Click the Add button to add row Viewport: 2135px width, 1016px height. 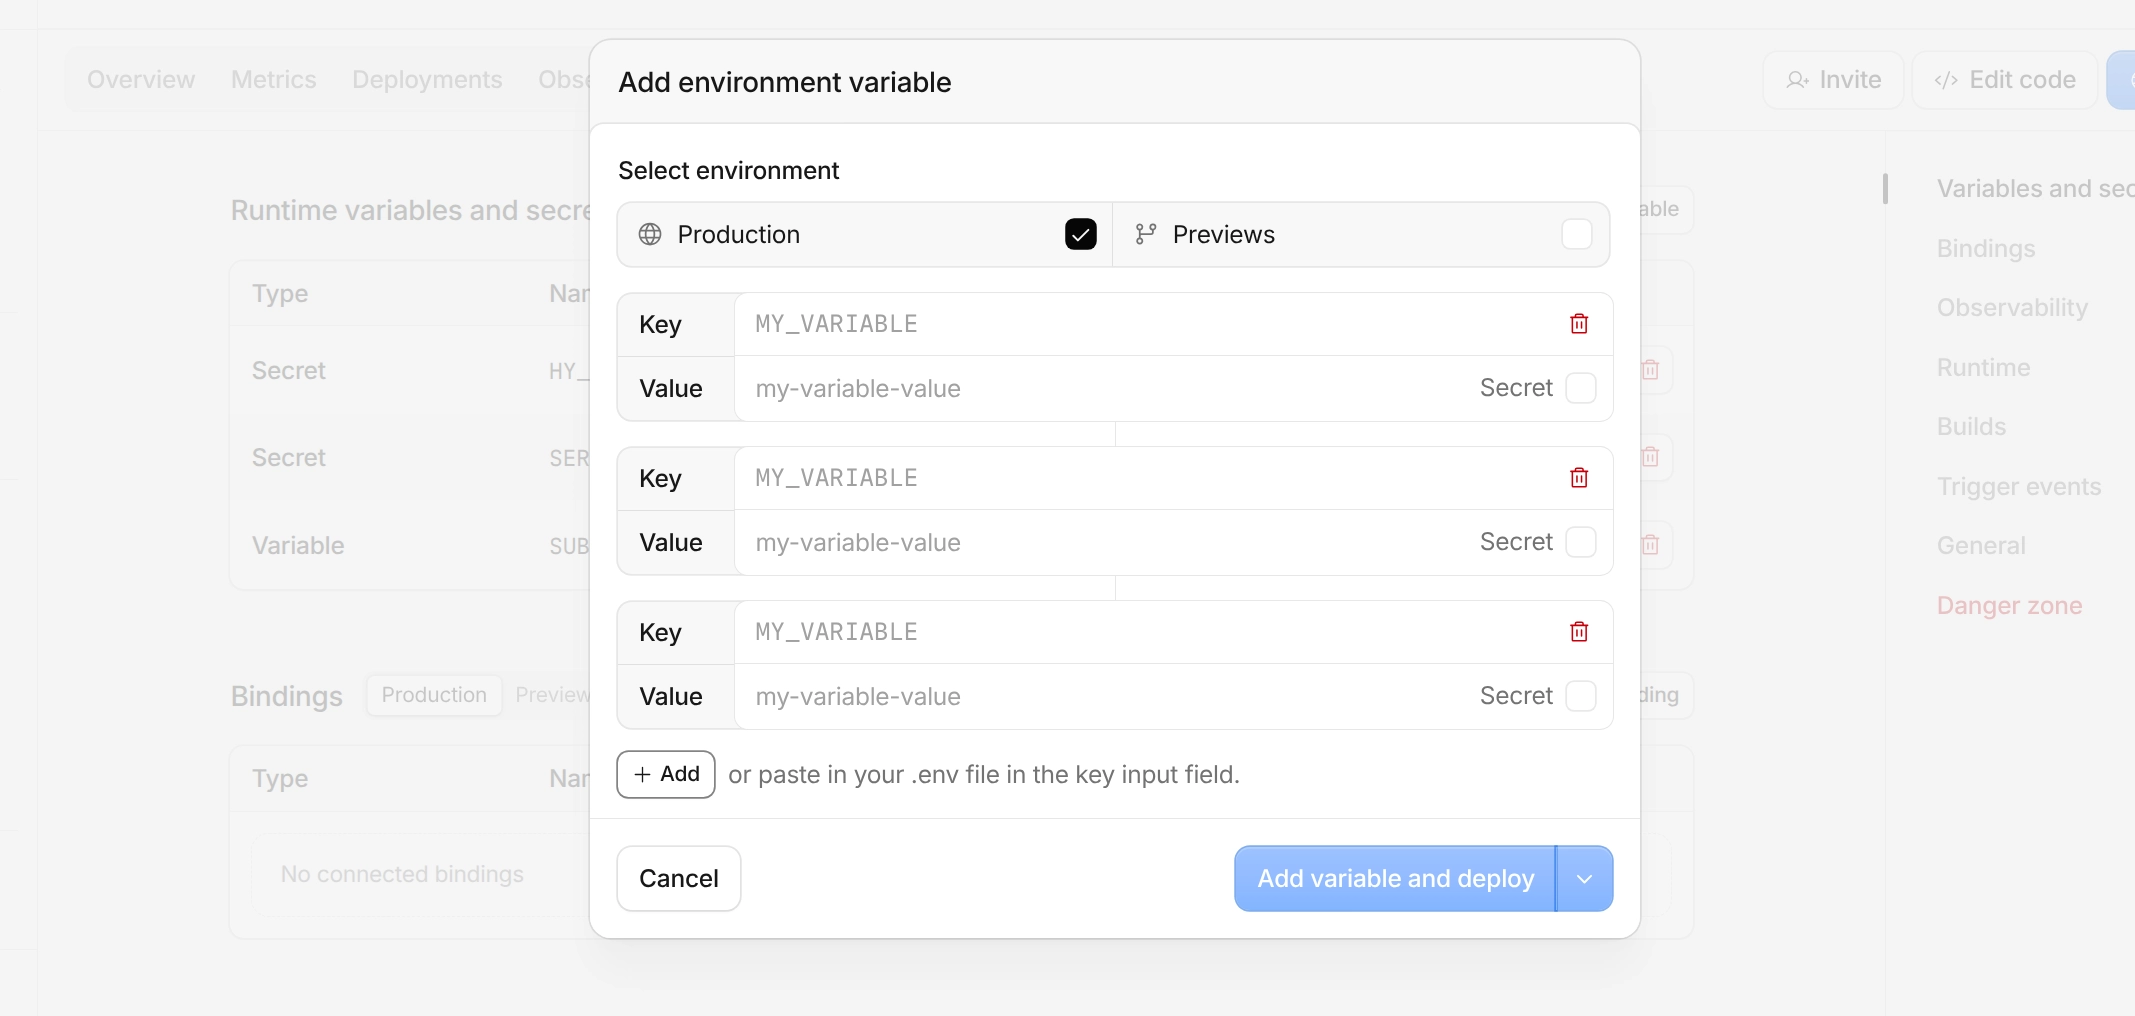pos(666,774)
